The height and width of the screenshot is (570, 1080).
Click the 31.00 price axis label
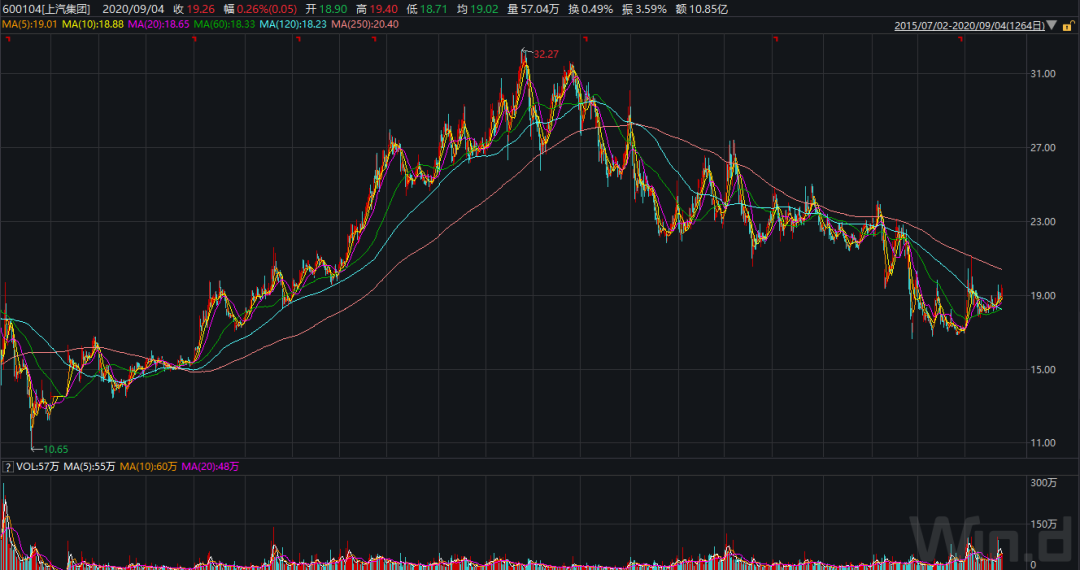[x=1044, y=75]
